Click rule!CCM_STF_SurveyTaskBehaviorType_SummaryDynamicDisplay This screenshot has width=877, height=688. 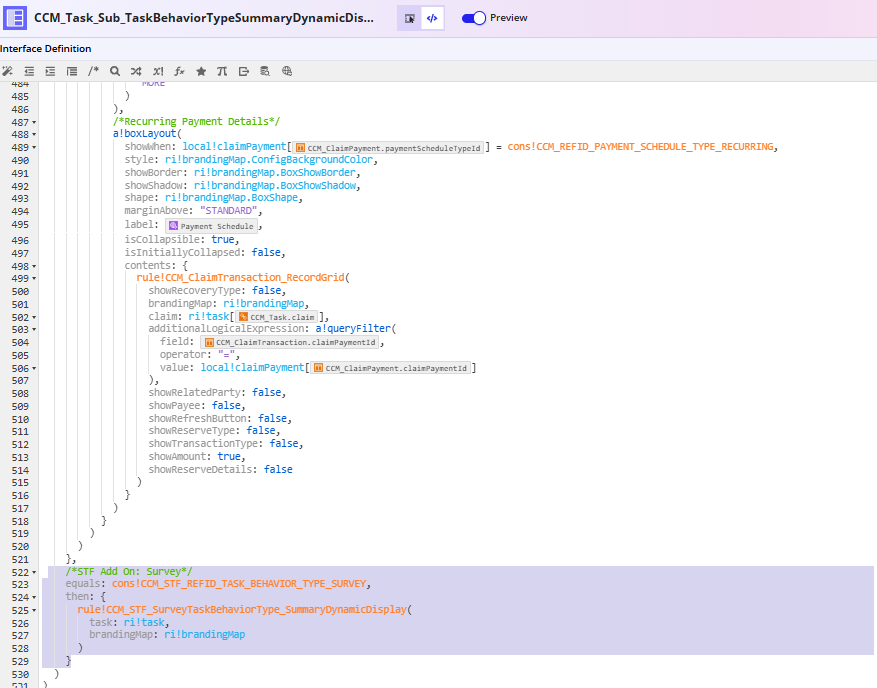242,609
